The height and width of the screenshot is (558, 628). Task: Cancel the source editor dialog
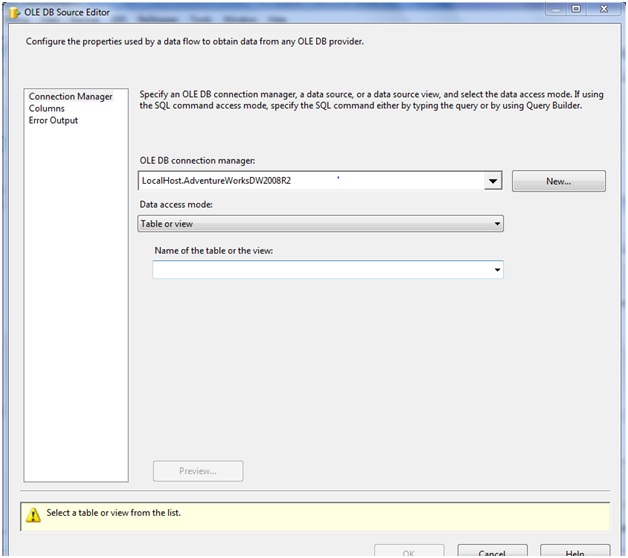click(x=492, y=552)
